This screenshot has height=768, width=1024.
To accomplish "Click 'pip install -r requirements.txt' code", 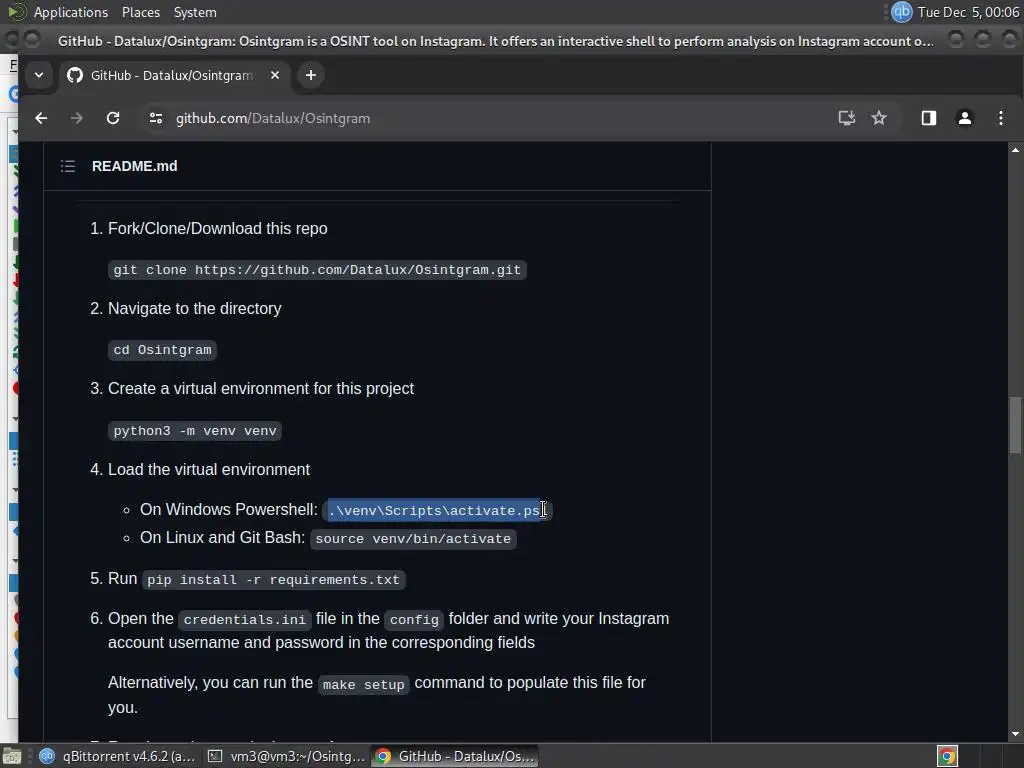I will click(x=273, y=580).
